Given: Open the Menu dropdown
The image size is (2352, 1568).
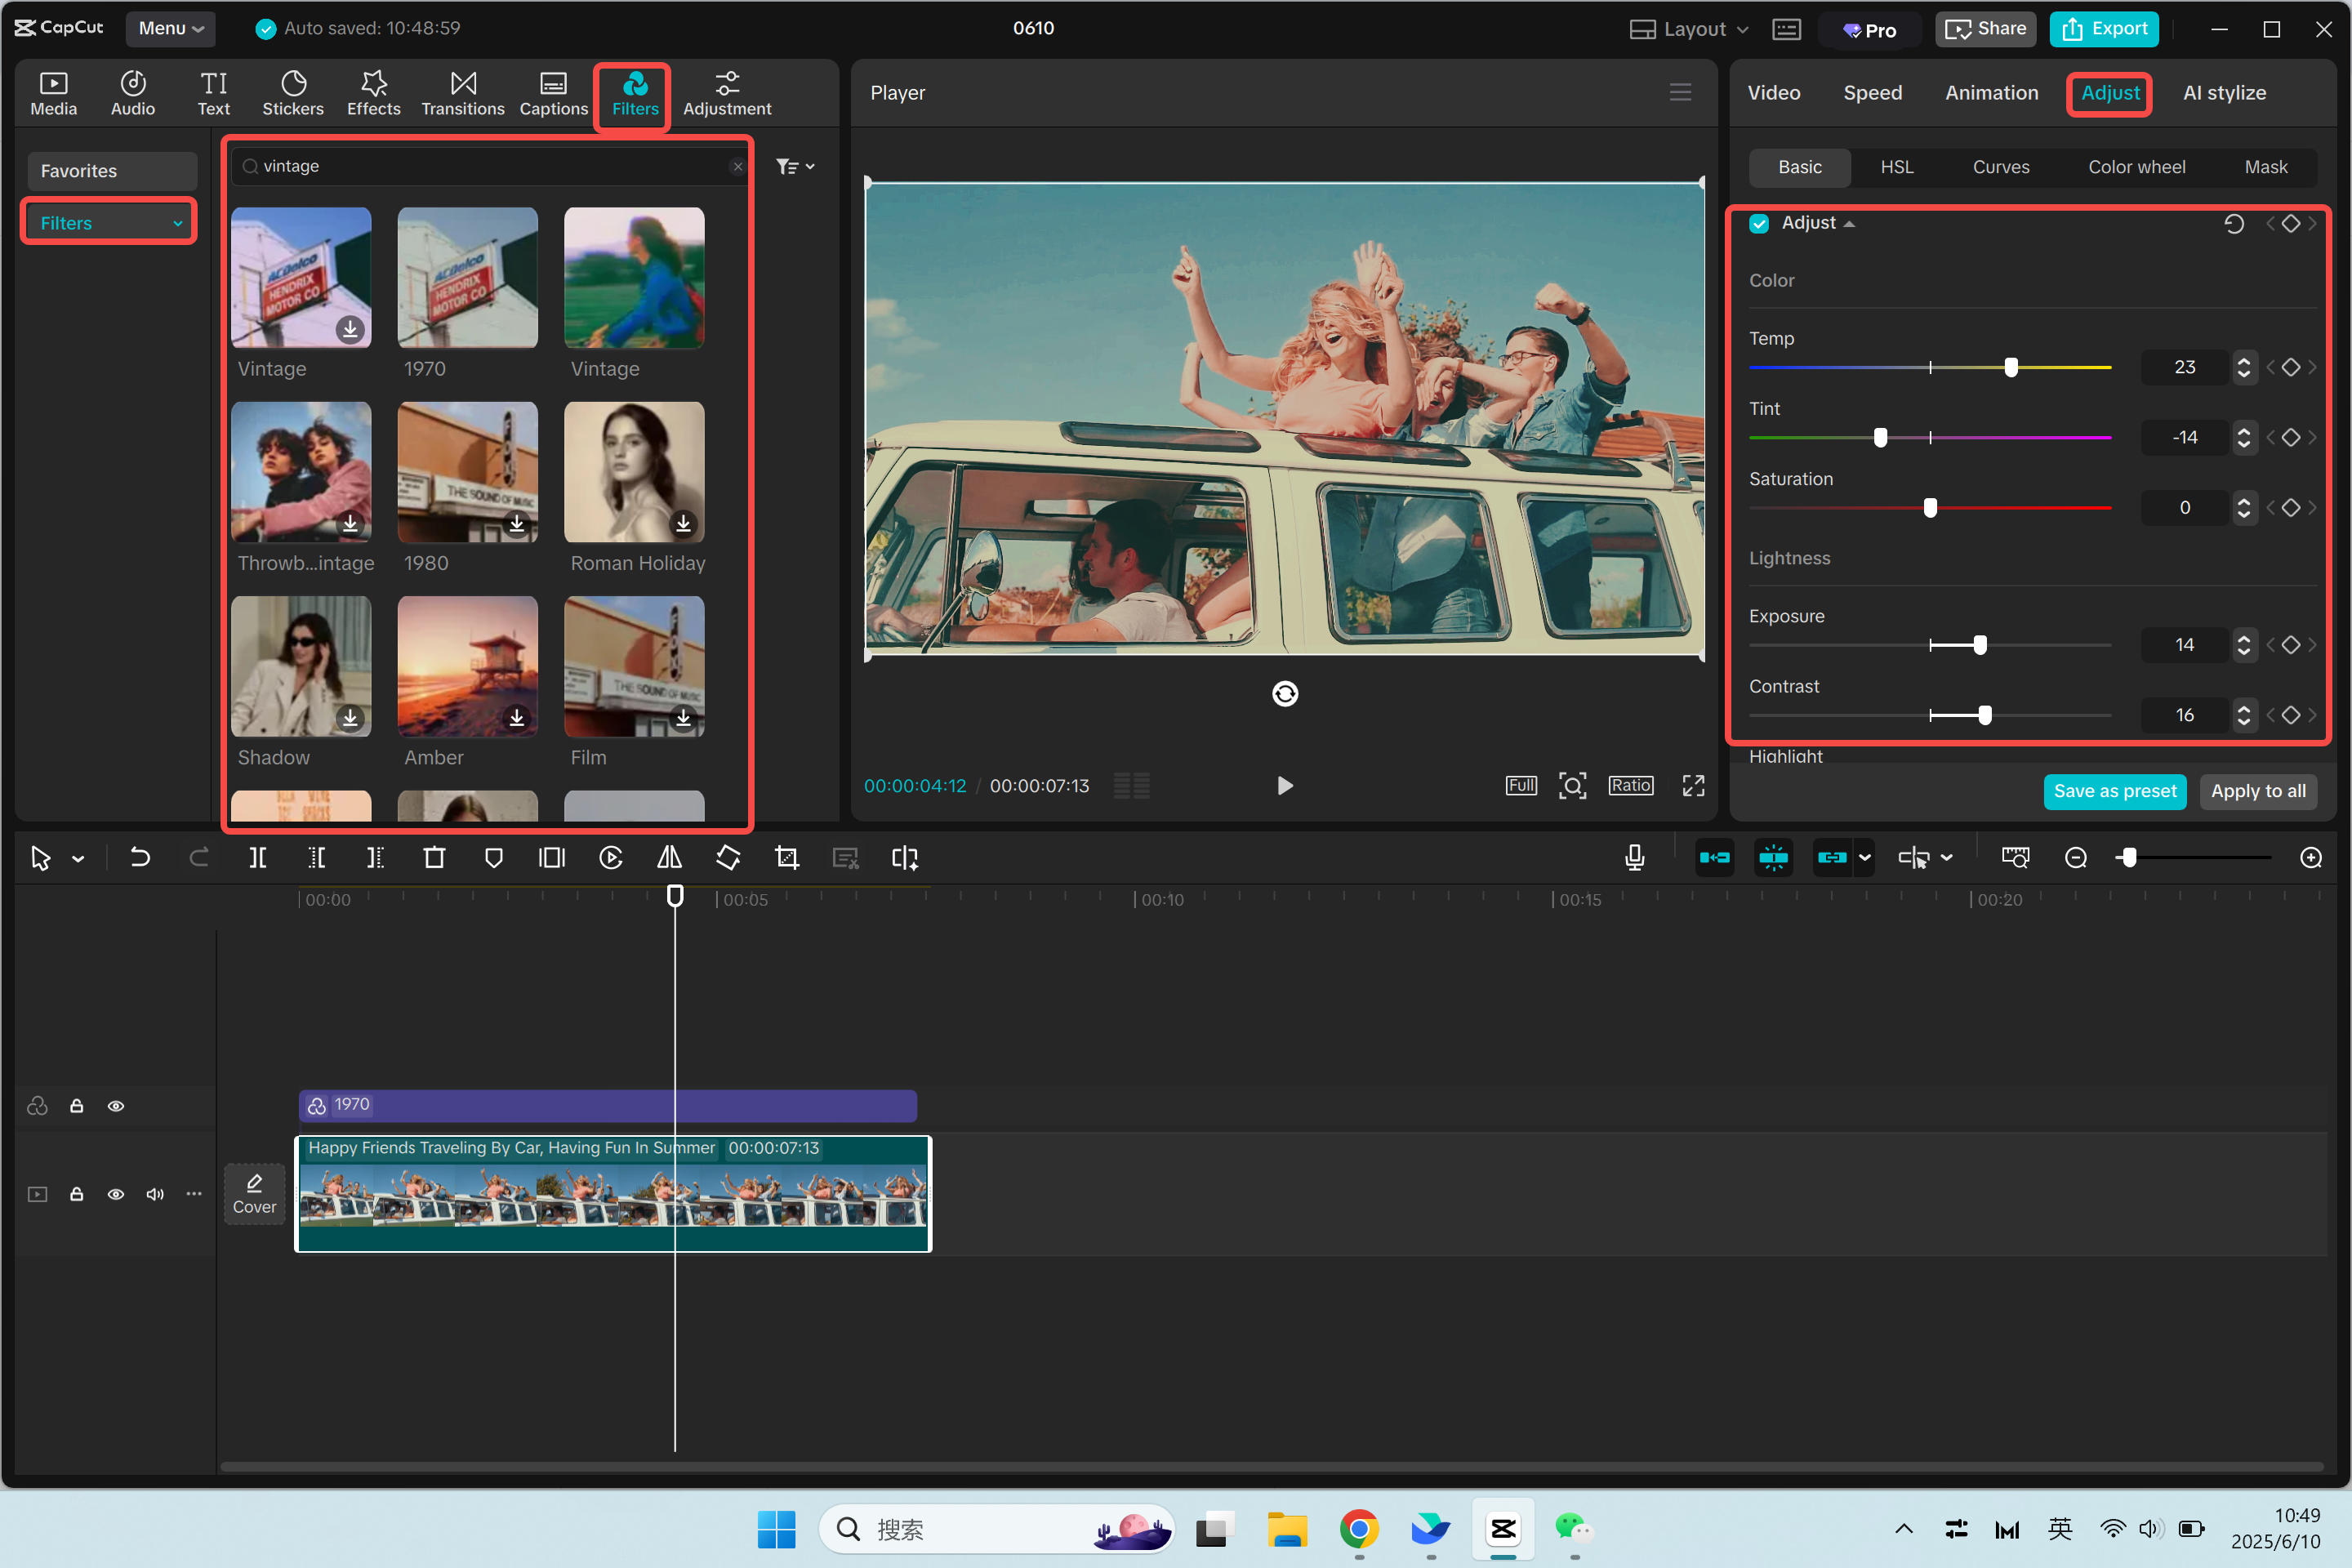Looking at the screenshot, I should [x=171, y=28].
